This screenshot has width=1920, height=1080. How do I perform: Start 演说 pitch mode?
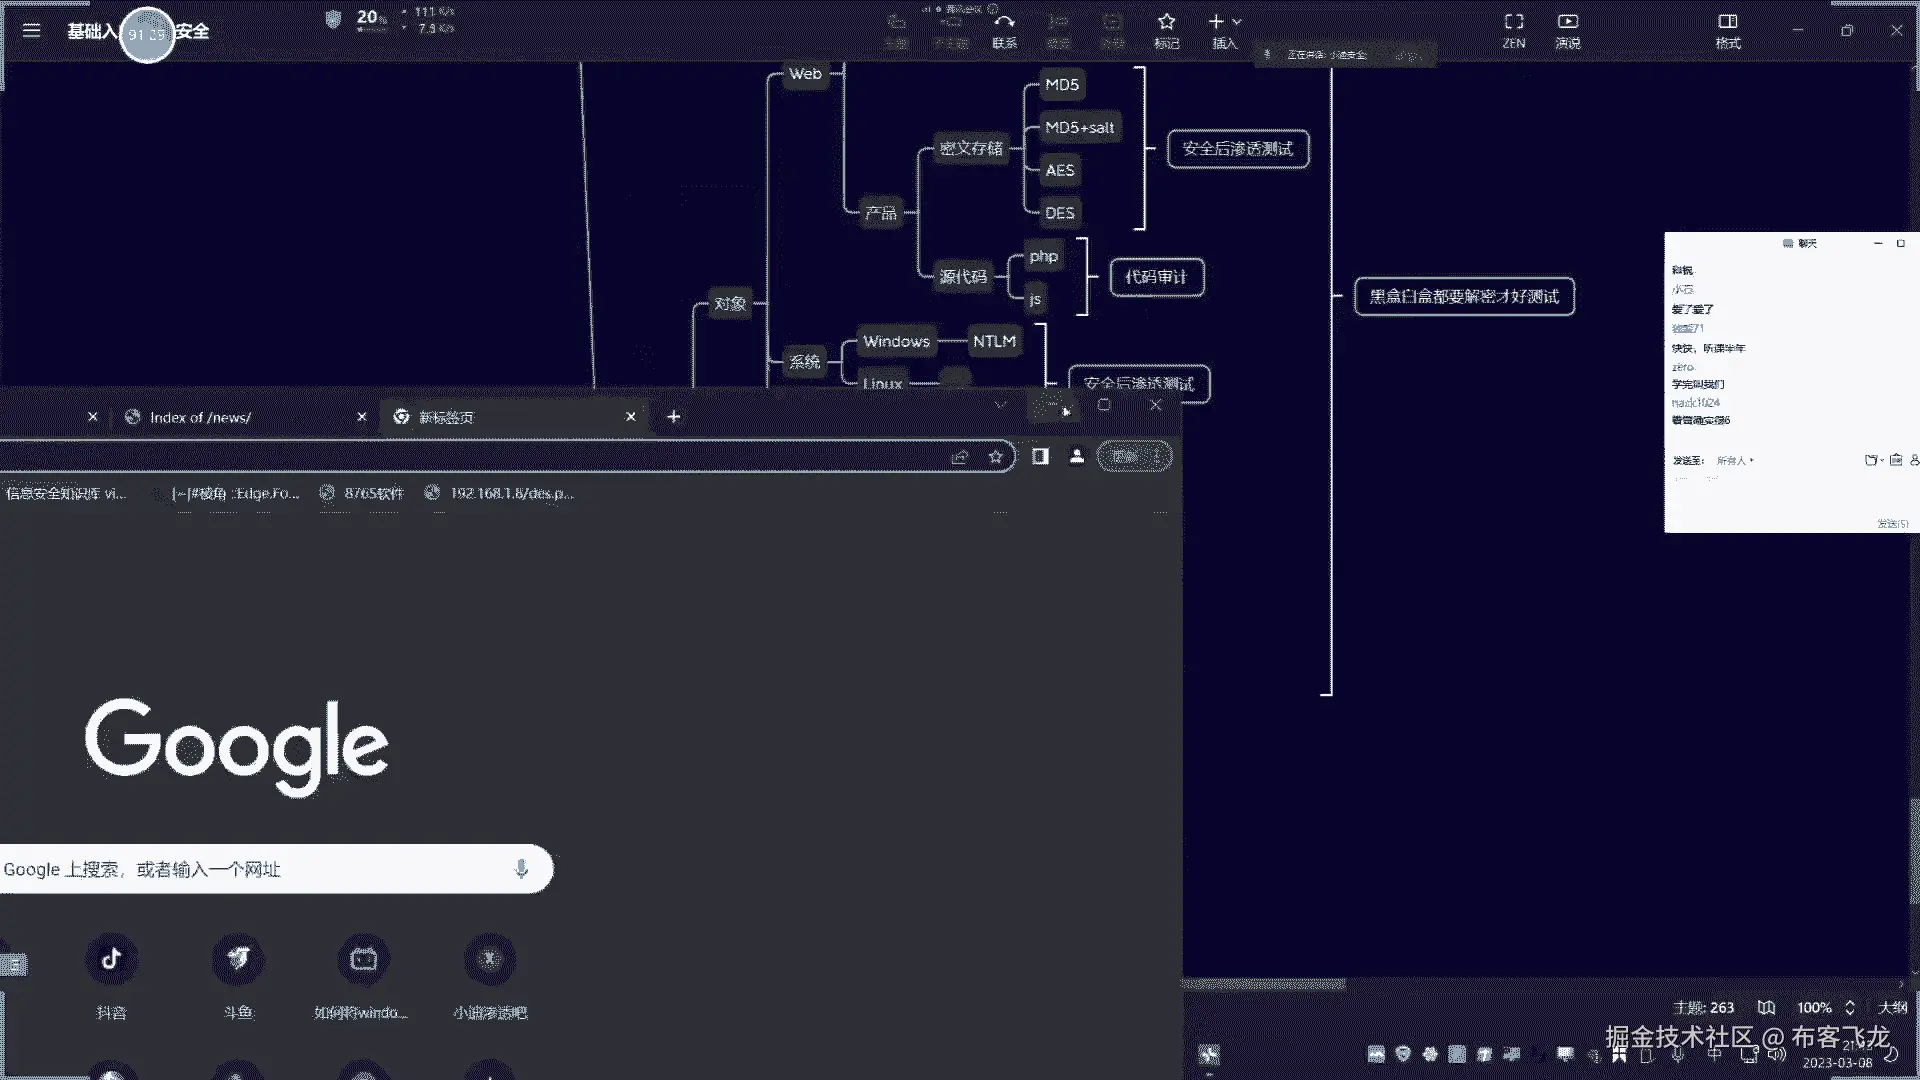[1567, 29]
